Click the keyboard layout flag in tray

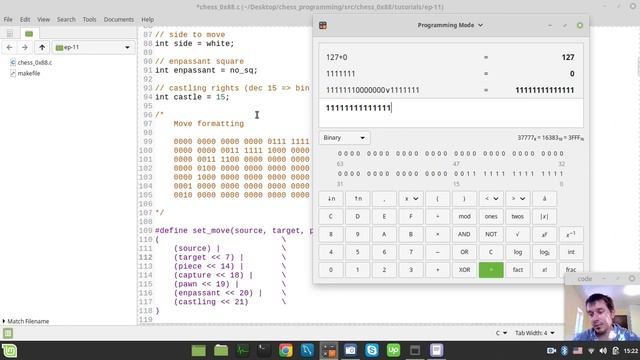point(578,351)
